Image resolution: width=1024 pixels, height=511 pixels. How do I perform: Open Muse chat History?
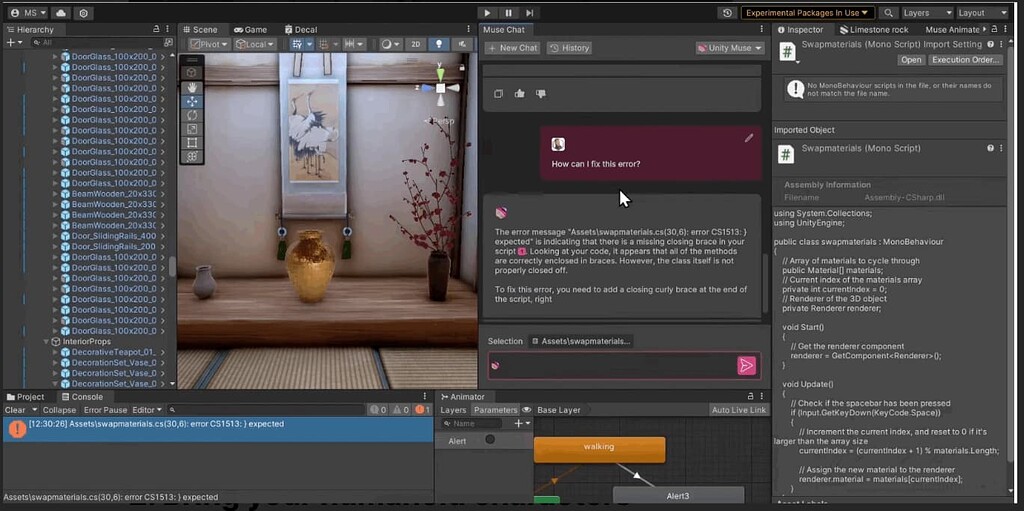tap(569, 48)
